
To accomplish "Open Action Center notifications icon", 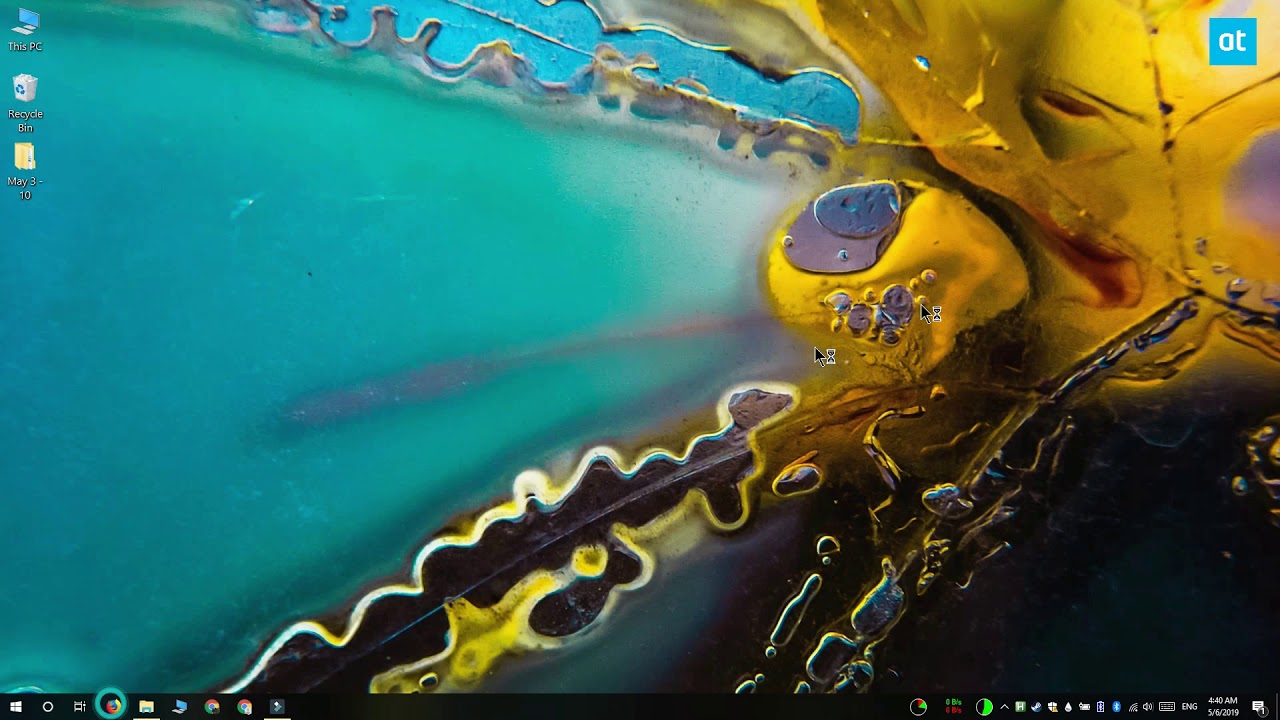I will click(1259, 707).
